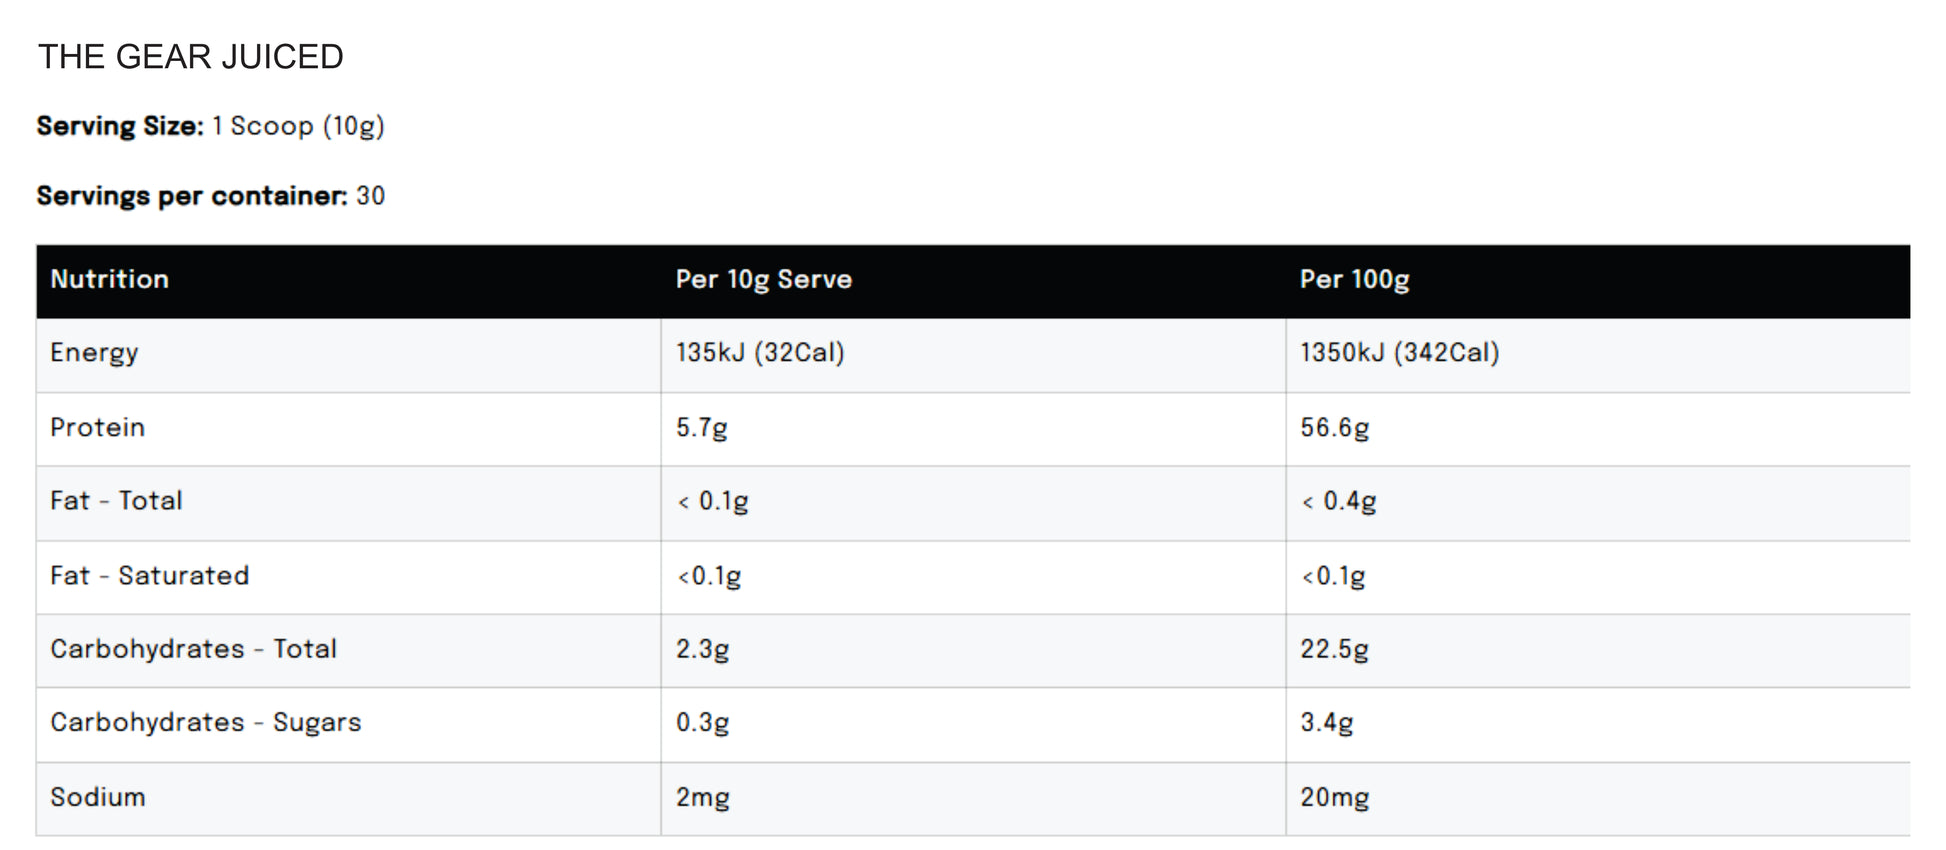Screen dimensions: 1946x850
Task: Click the Sodium row label
Action: pyautogui.click(x=98, y=798)
